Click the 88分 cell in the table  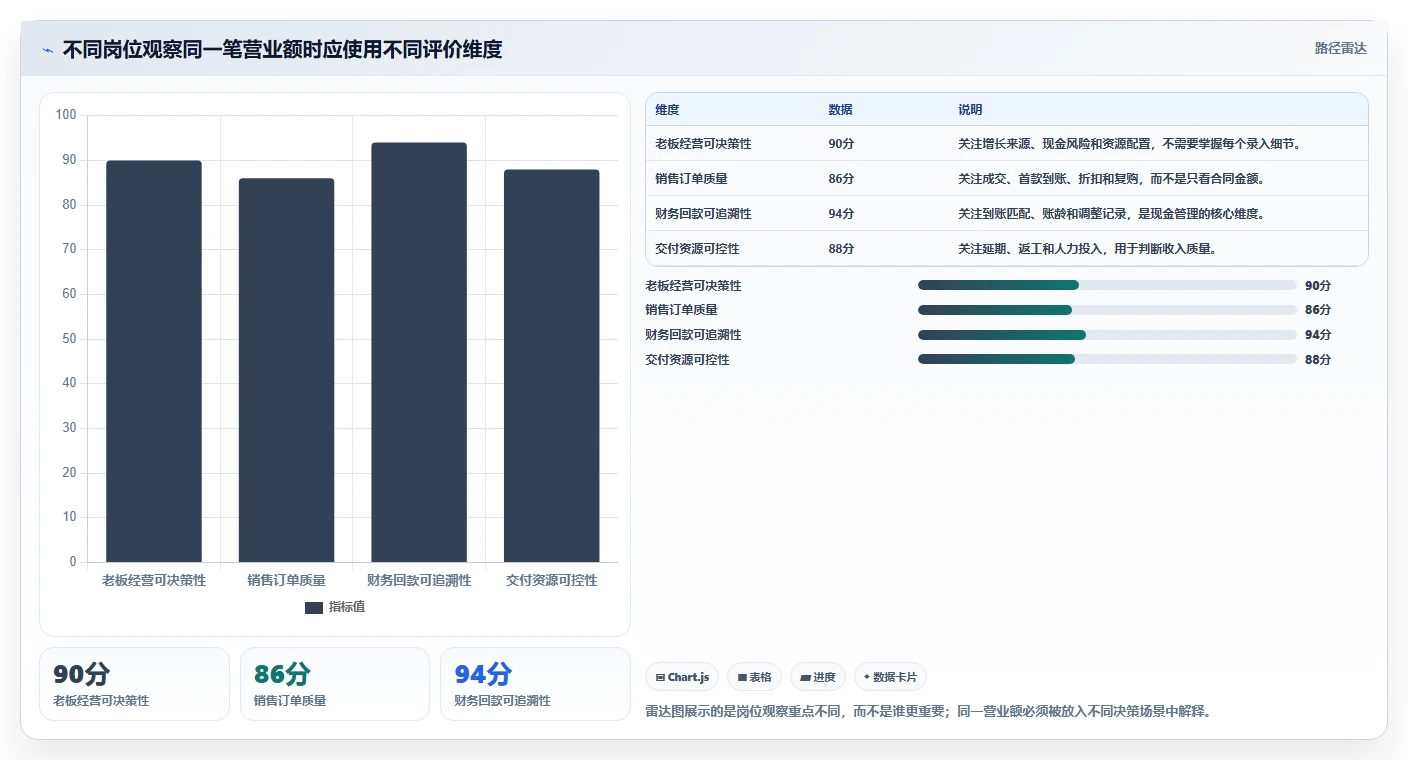[x=841, y=249]
